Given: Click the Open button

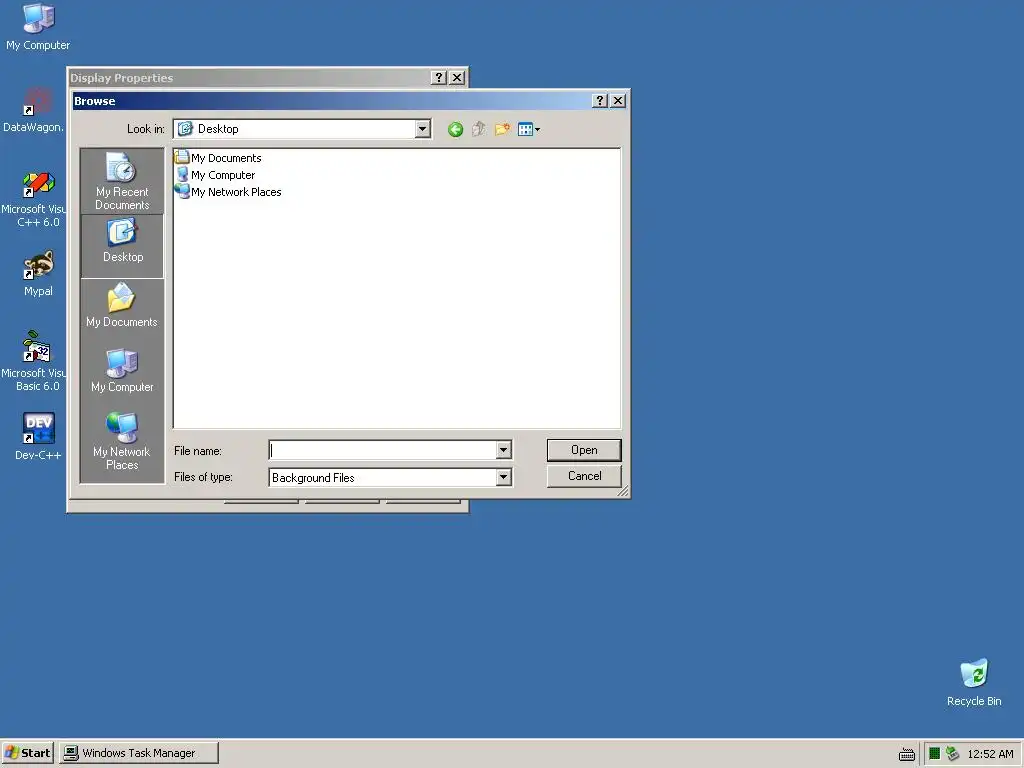Looking at the screenshot, I should pos(584,450).
